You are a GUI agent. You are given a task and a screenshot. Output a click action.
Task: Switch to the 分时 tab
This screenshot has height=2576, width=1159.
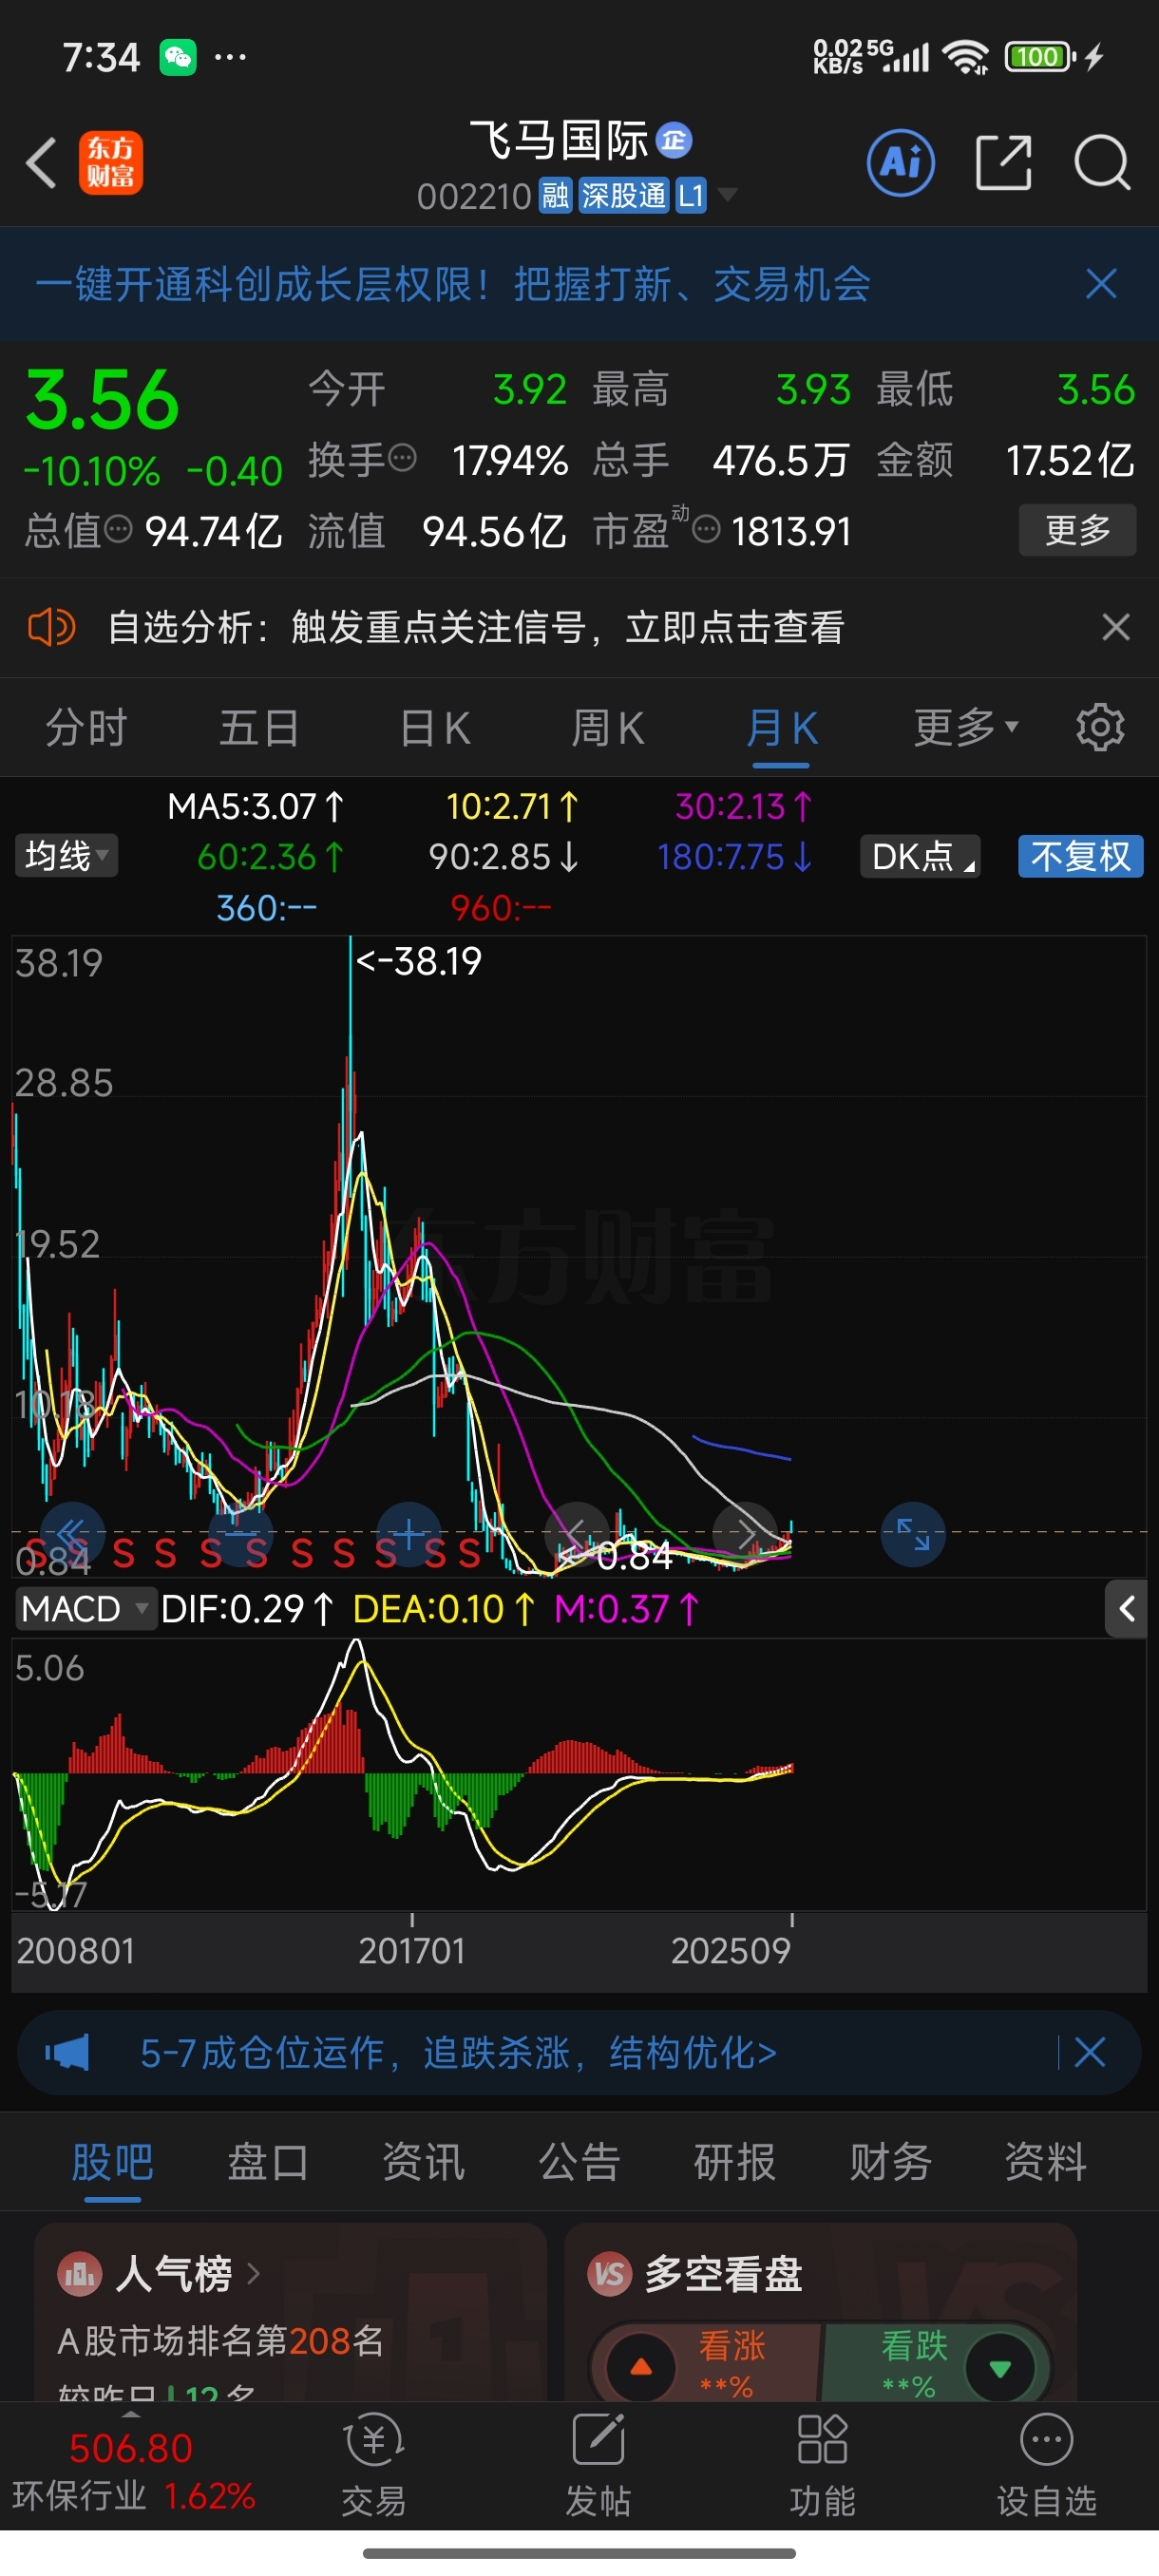[x=86, y=727]
